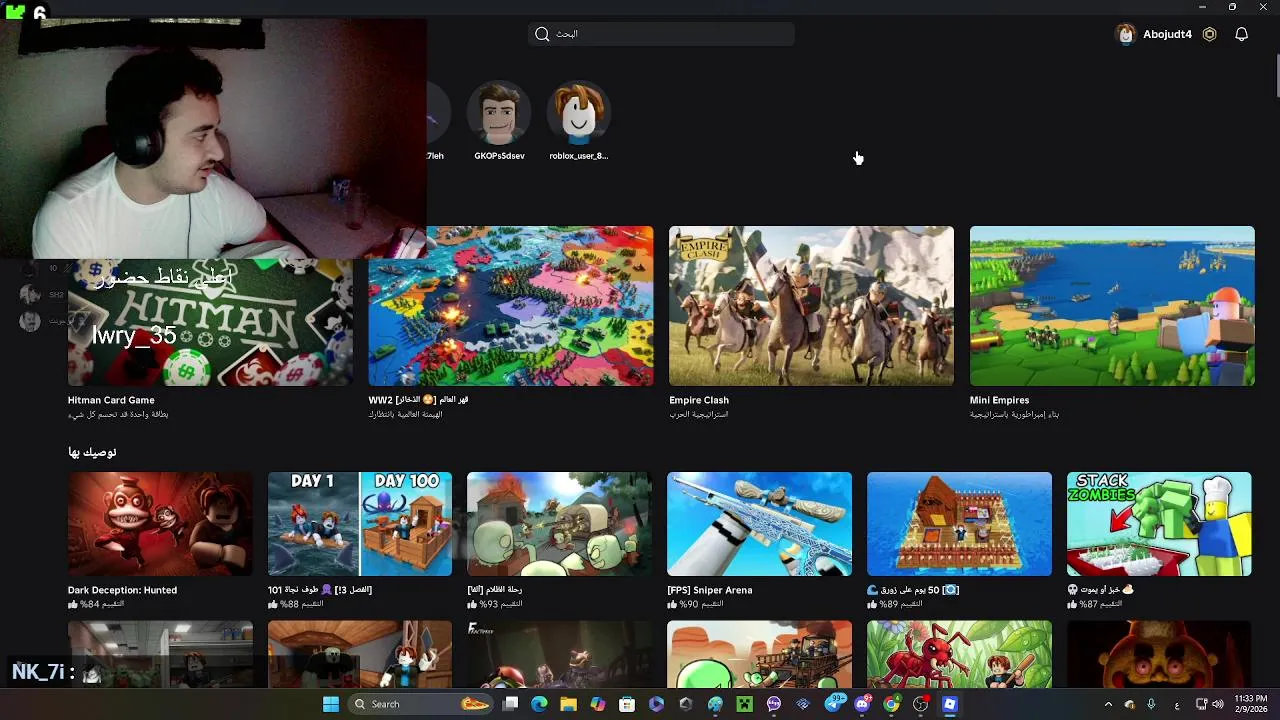Click the search magnifier icon in Roblox
This screenshot has width=1280, height=720.
[x=542, y=34]
